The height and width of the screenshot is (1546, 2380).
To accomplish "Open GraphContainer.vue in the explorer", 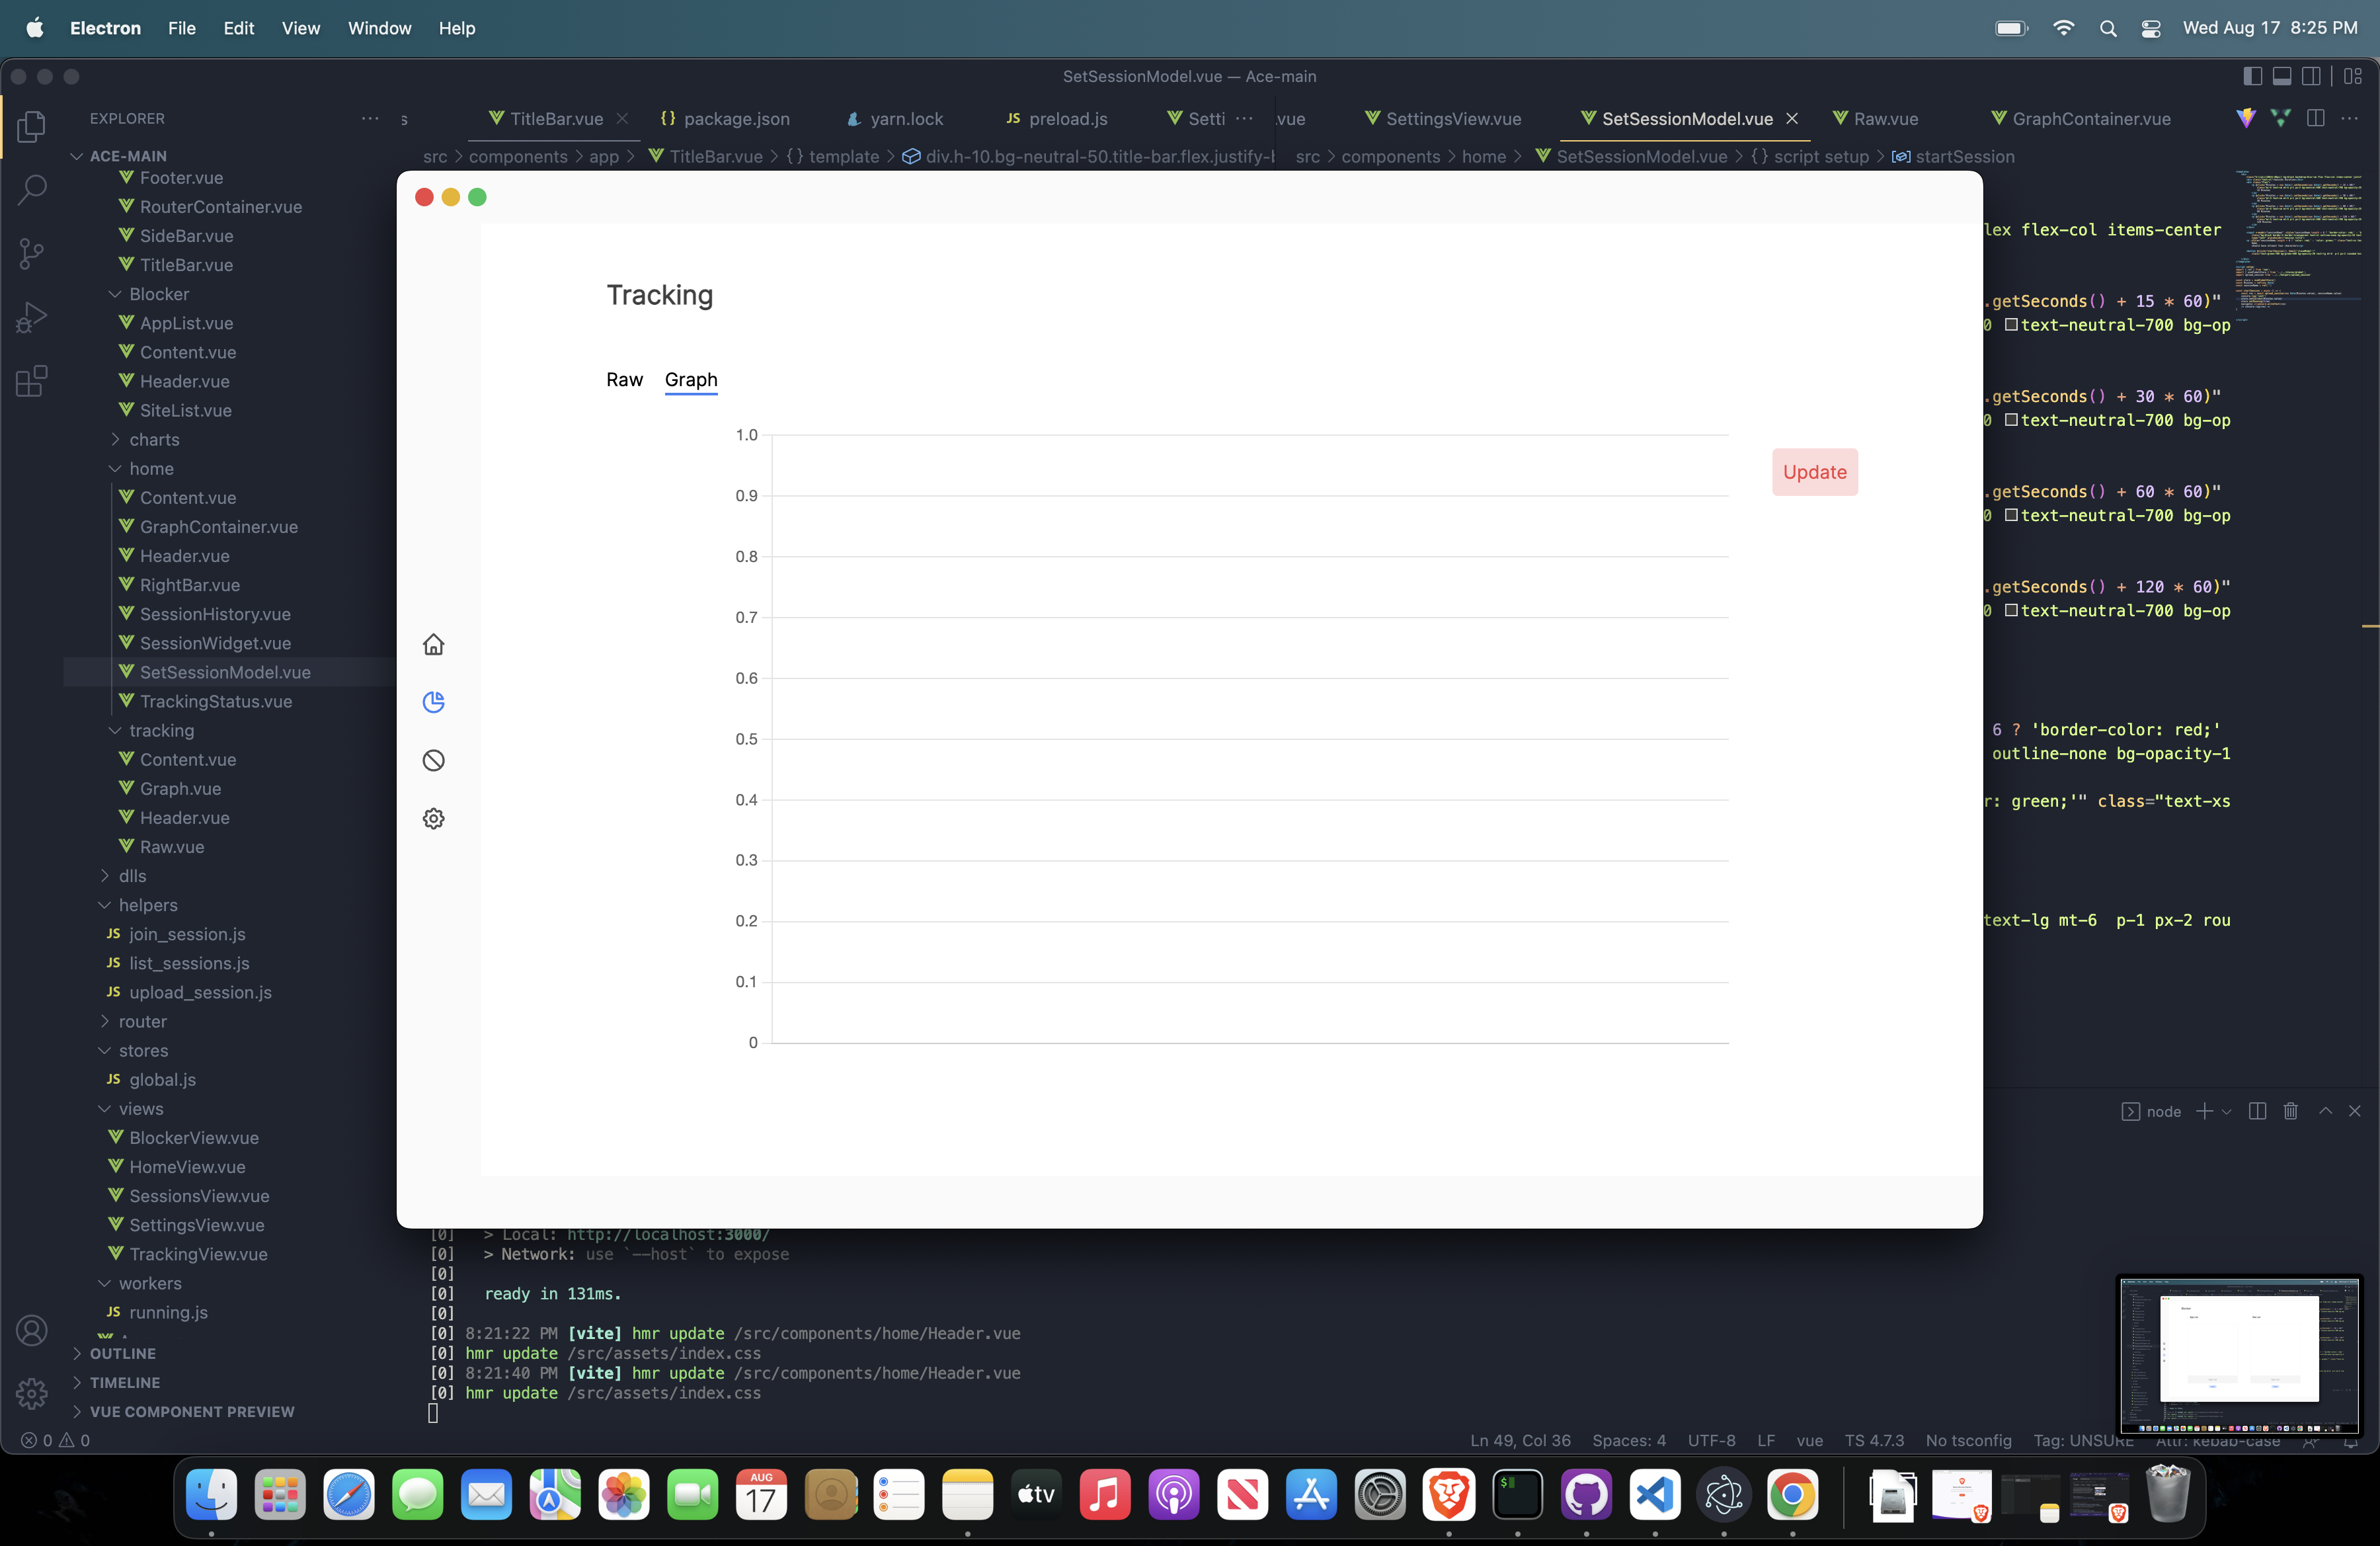I will point(218,527).
